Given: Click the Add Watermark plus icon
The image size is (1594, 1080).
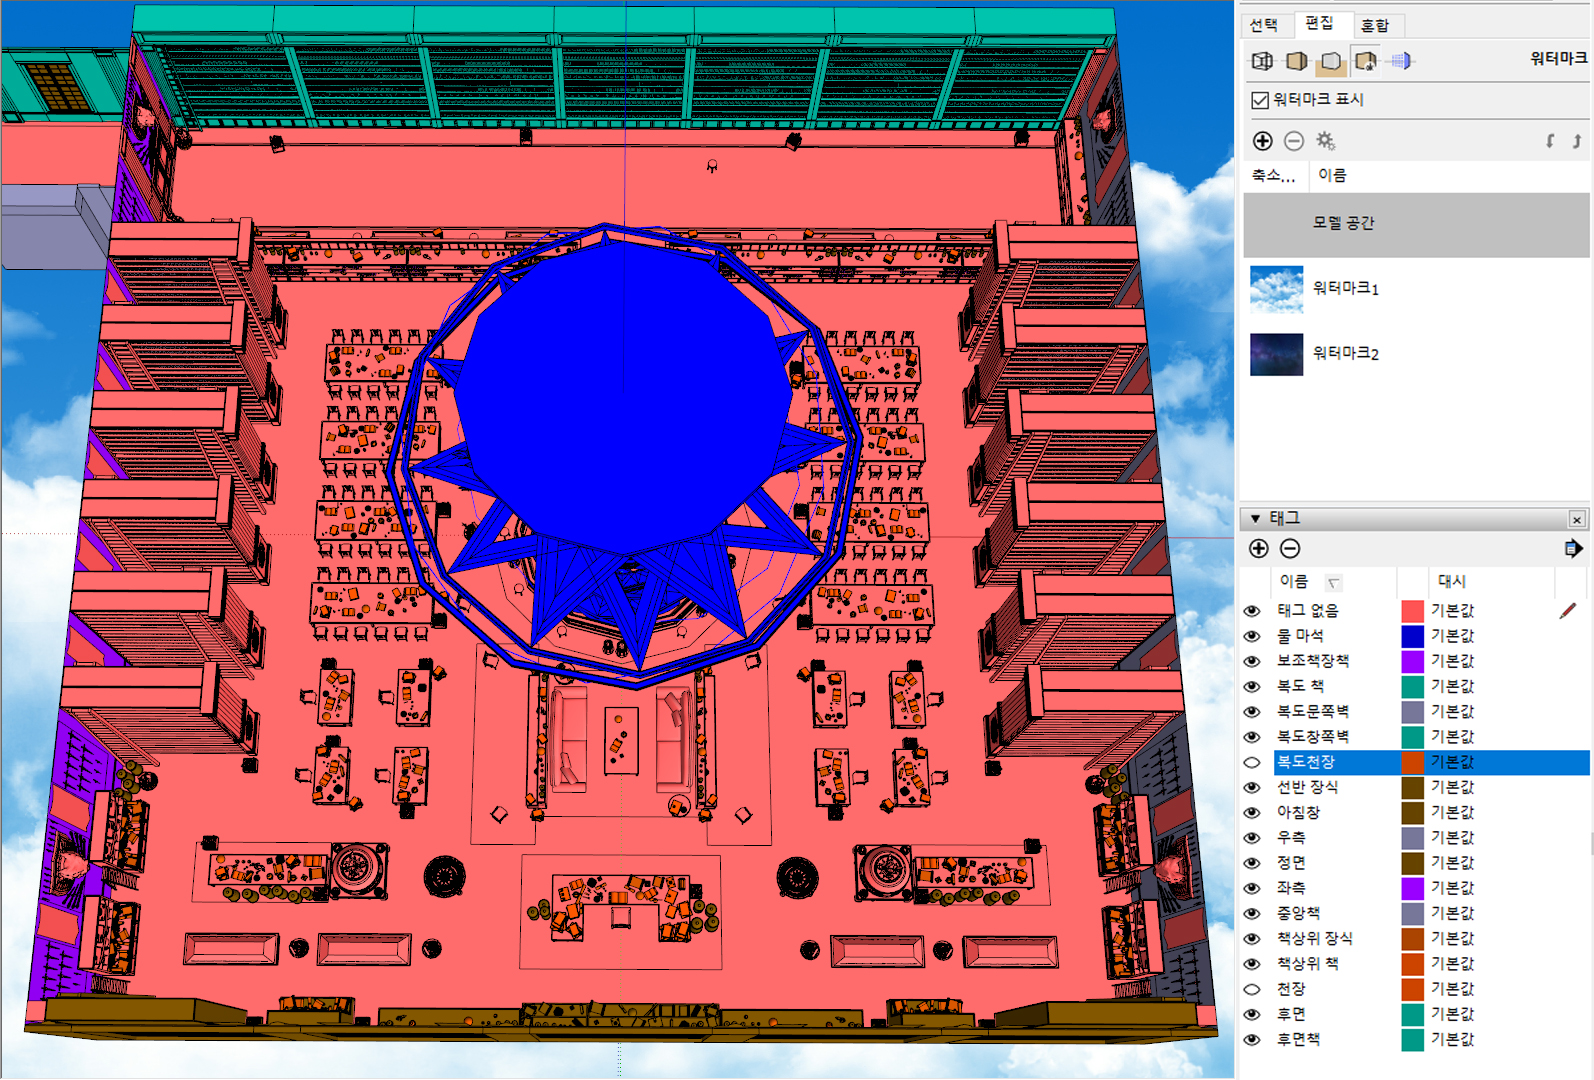Looking at the screenshot, I should tap(1262, 141).
